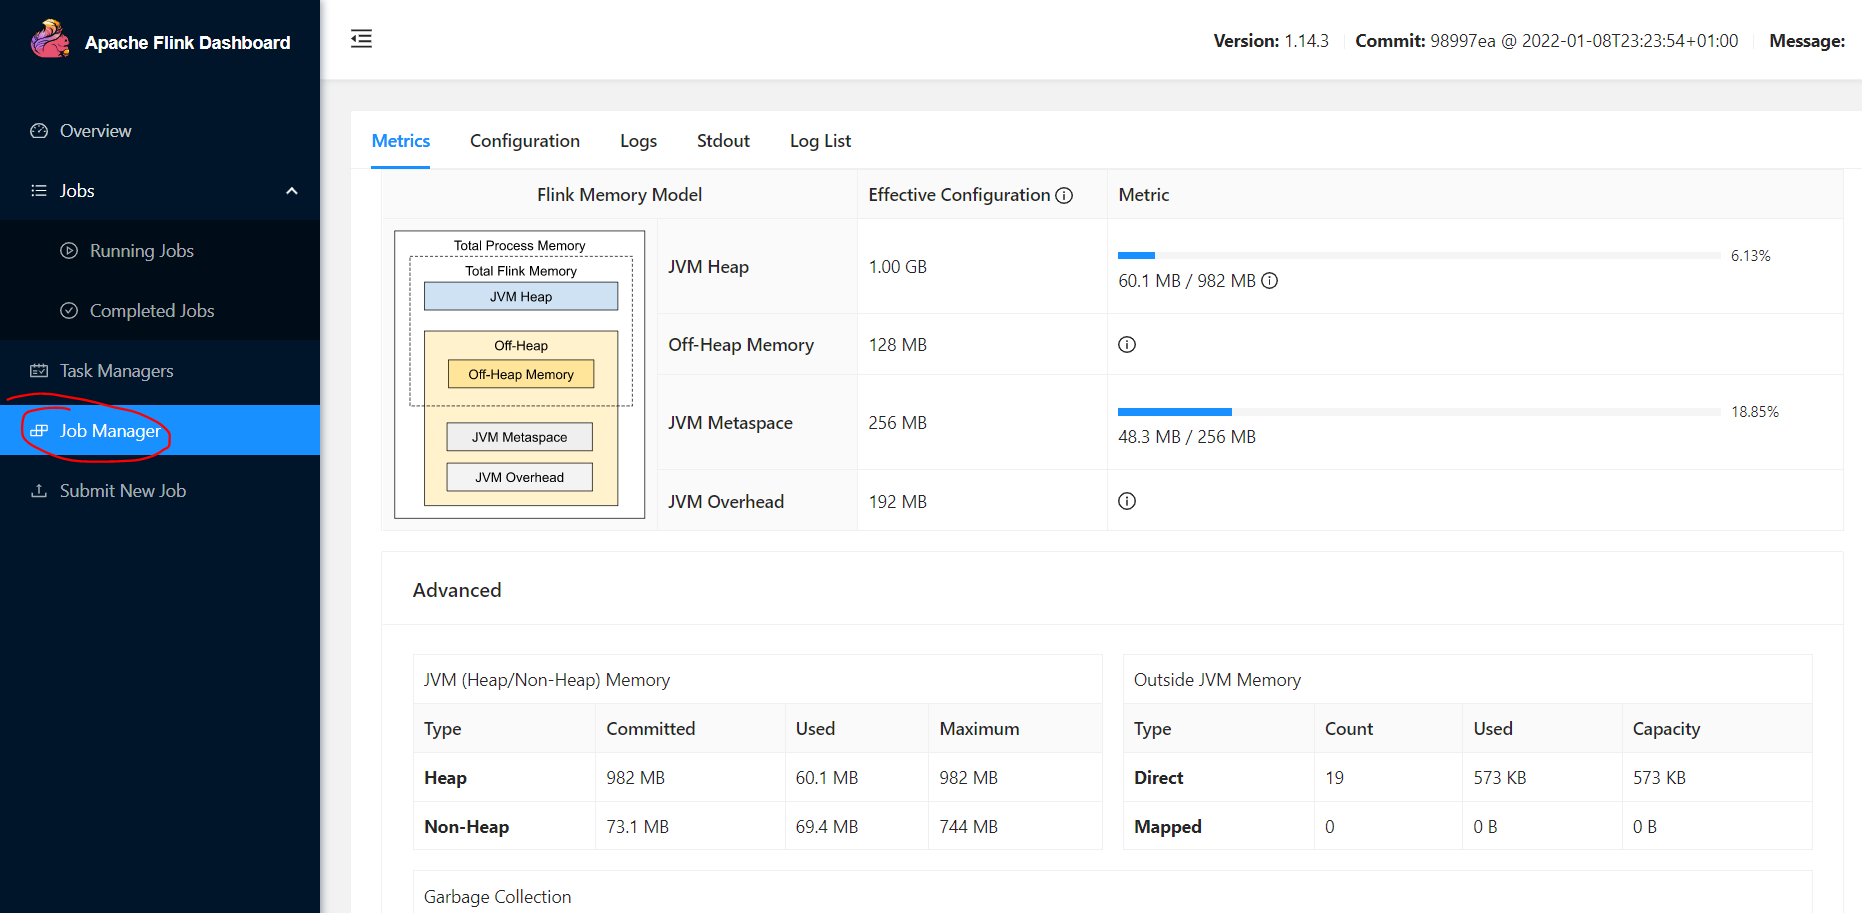
Task: Click the JVM Heap box in memory diagram
Action: [x=521, y=297]
